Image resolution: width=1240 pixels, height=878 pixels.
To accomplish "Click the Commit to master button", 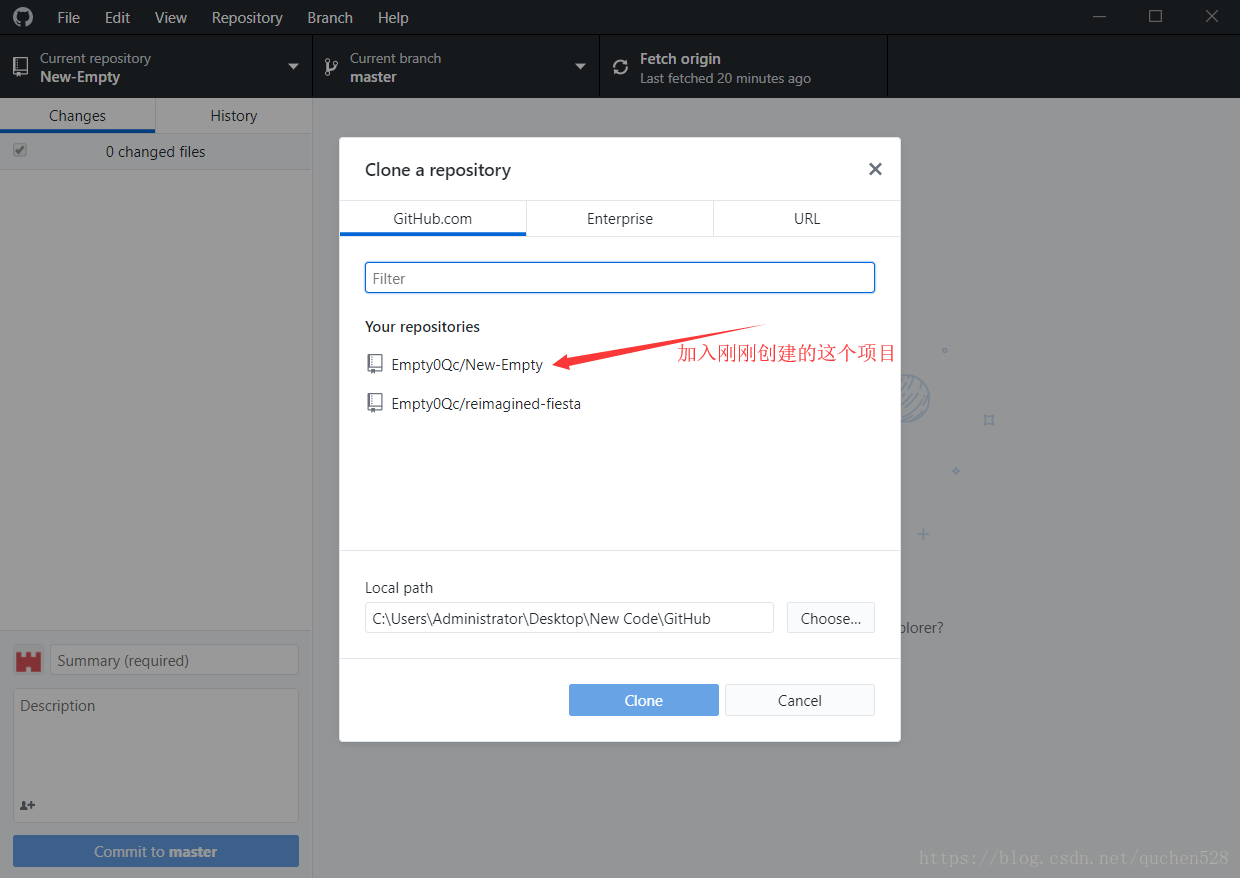I will click(x=156, y=851).
